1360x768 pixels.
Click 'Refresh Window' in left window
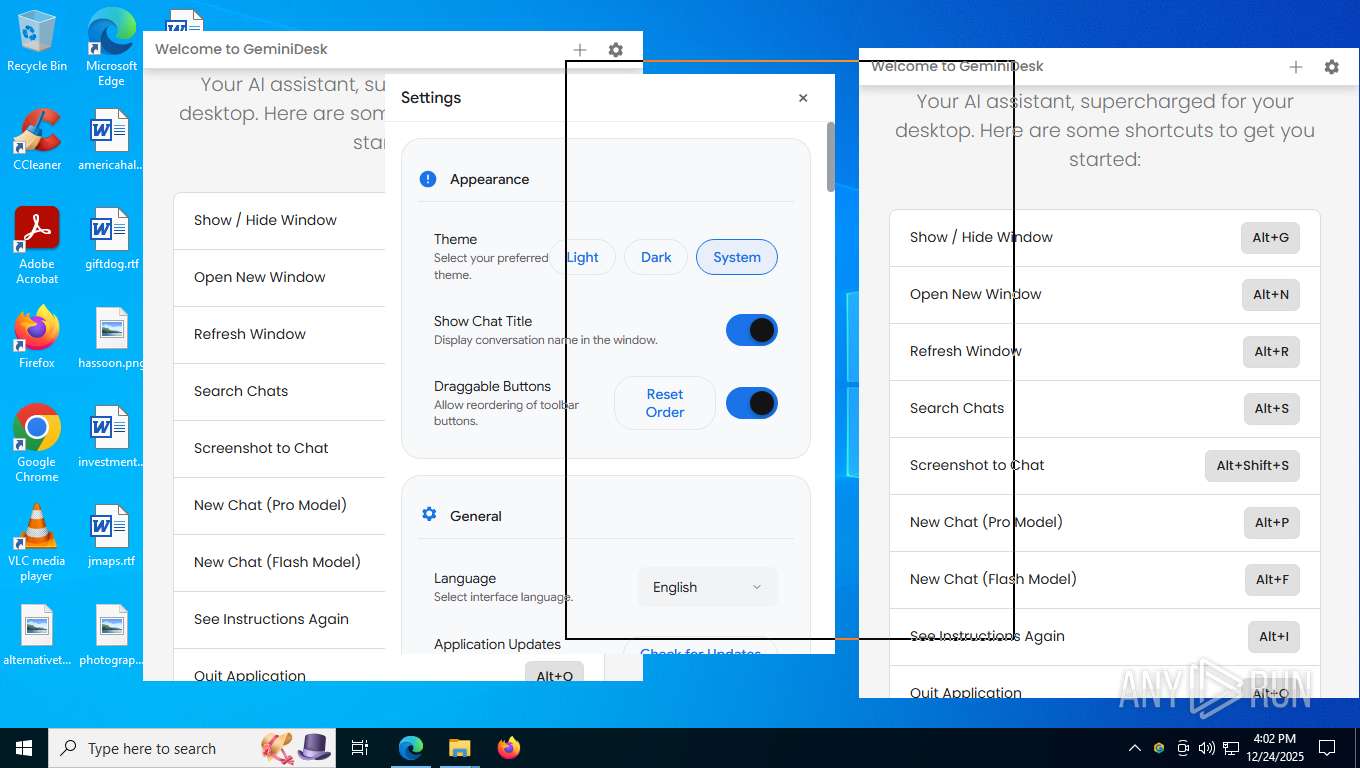tap(250, 334)
